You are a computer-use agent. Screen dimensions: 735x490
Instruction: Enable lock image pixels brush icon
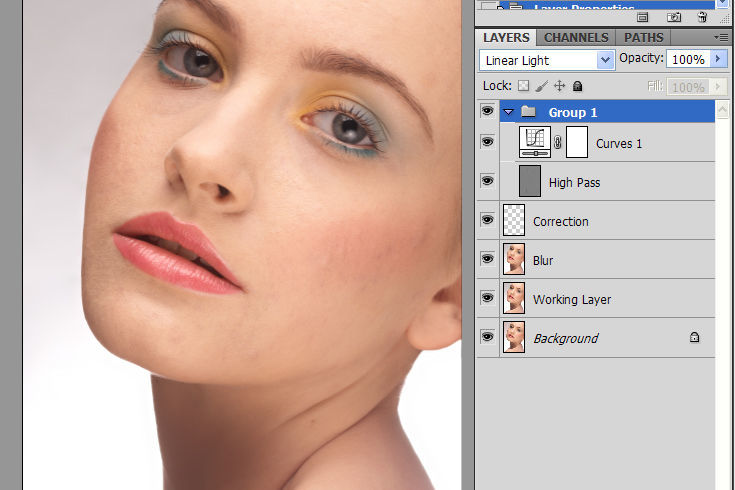click(x=541, y=86)
